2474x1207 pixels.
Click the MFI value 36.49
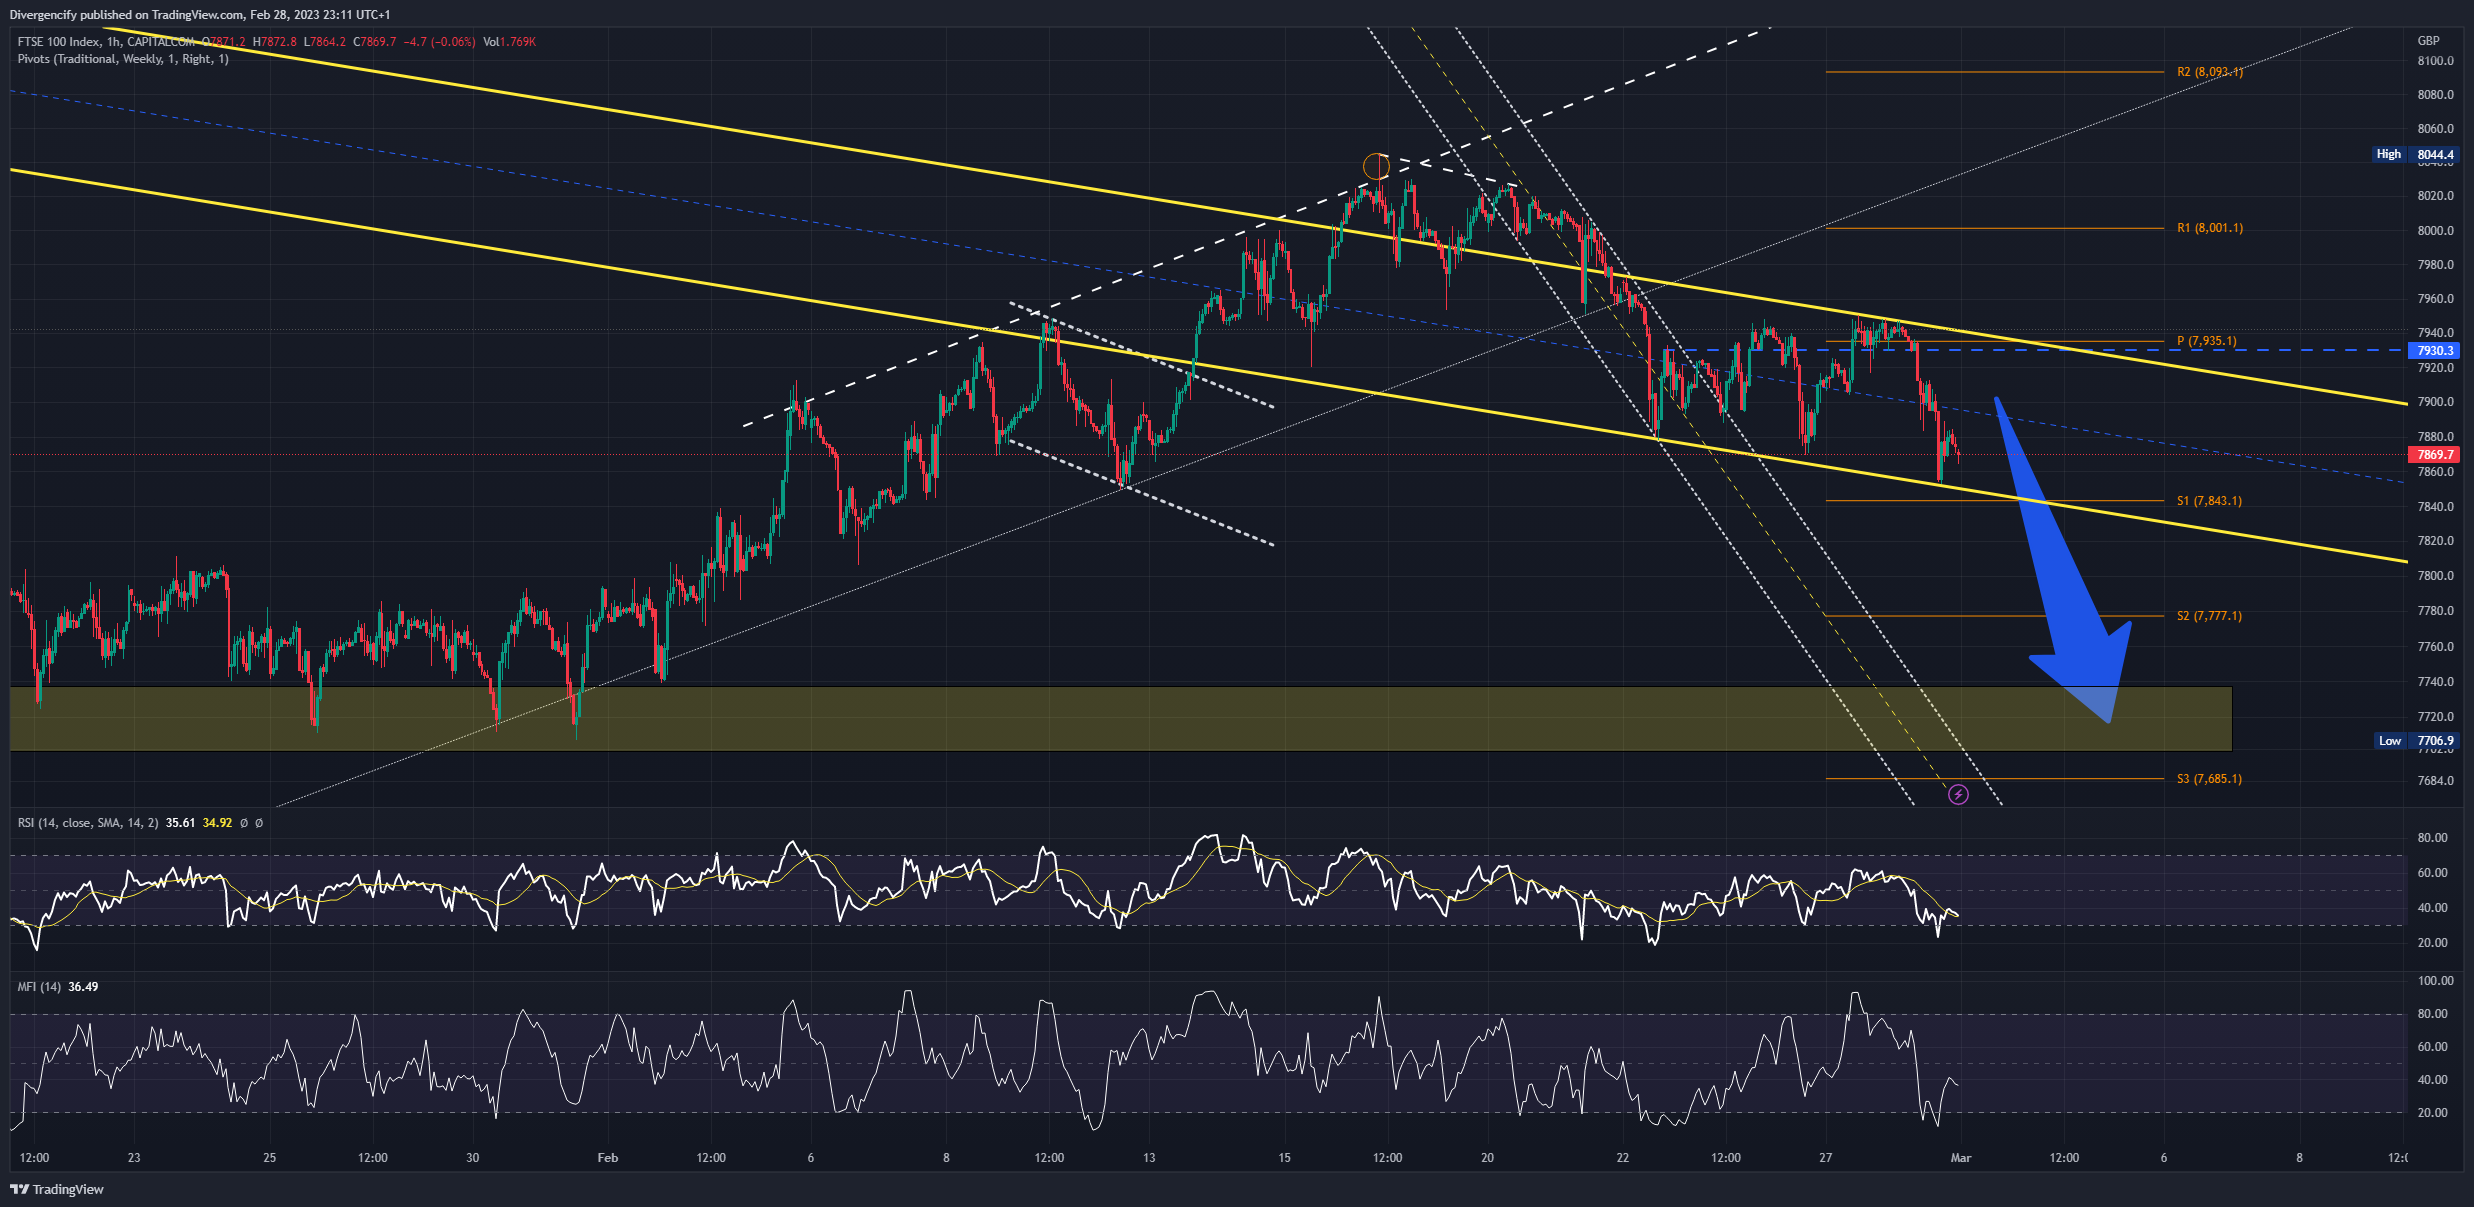pyautogui.click(x=83, y=987)
